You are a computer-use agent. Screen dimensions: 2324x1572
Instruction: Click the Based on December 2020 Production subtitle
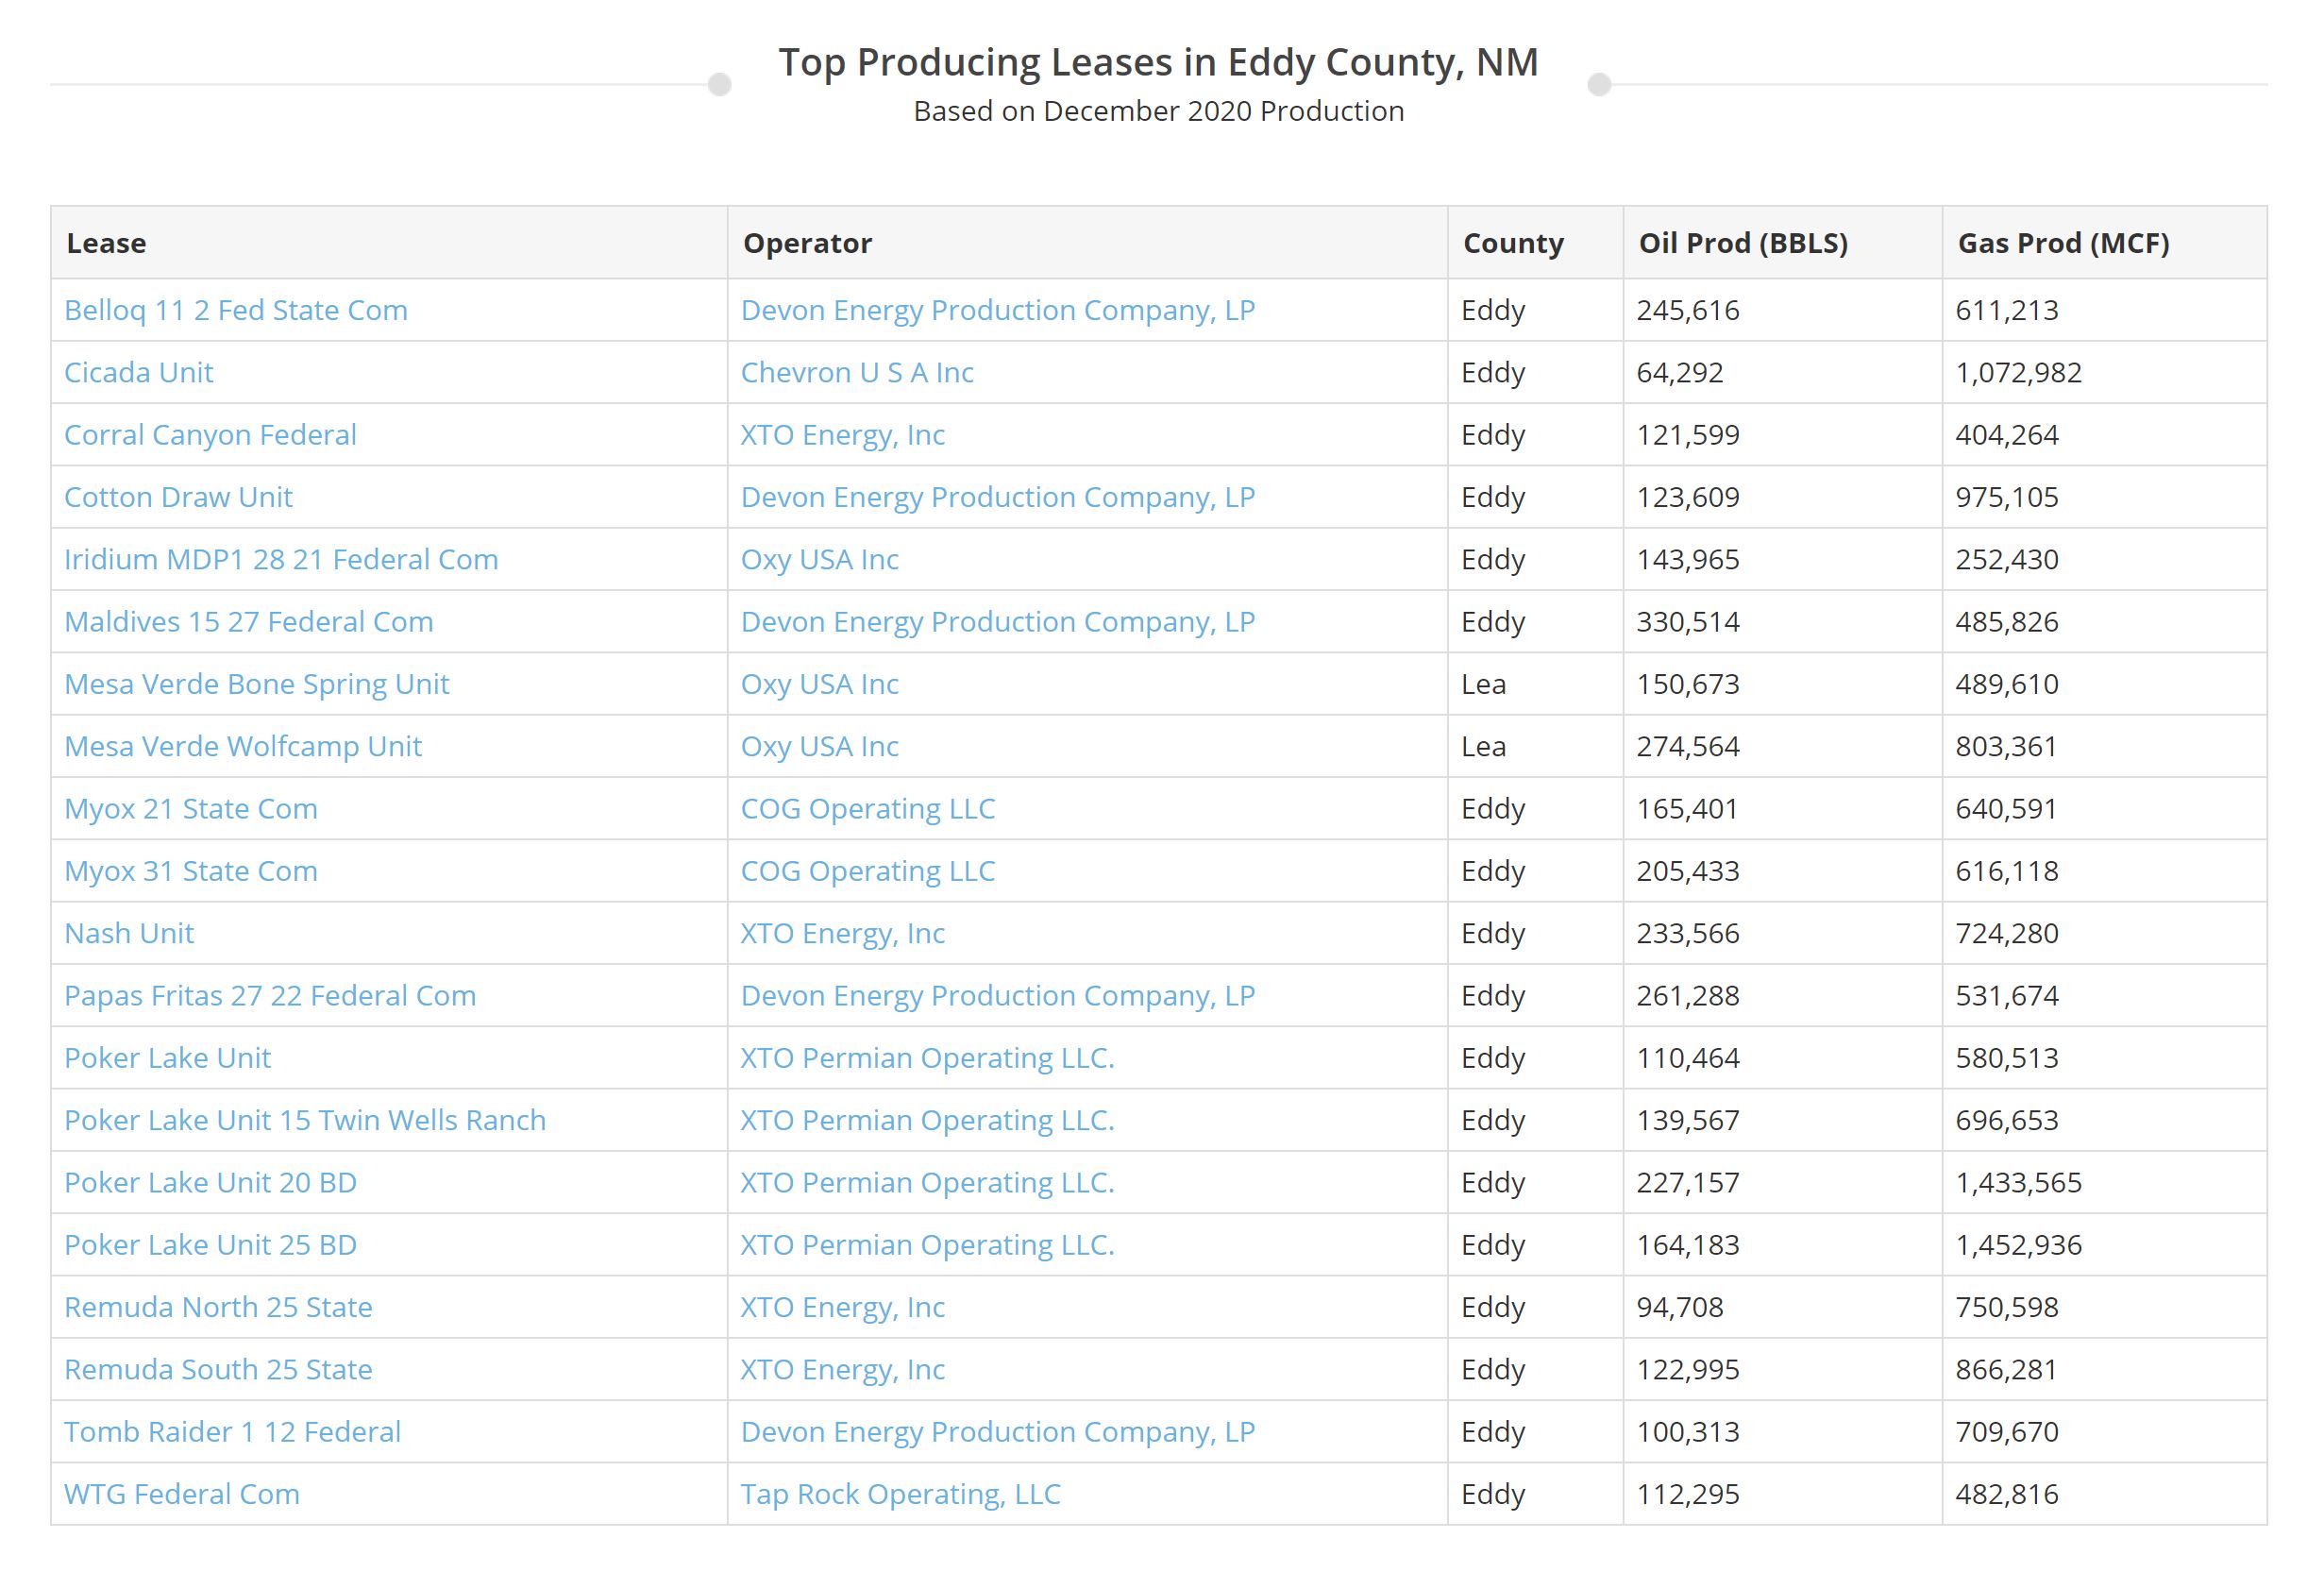(1159, 111)
